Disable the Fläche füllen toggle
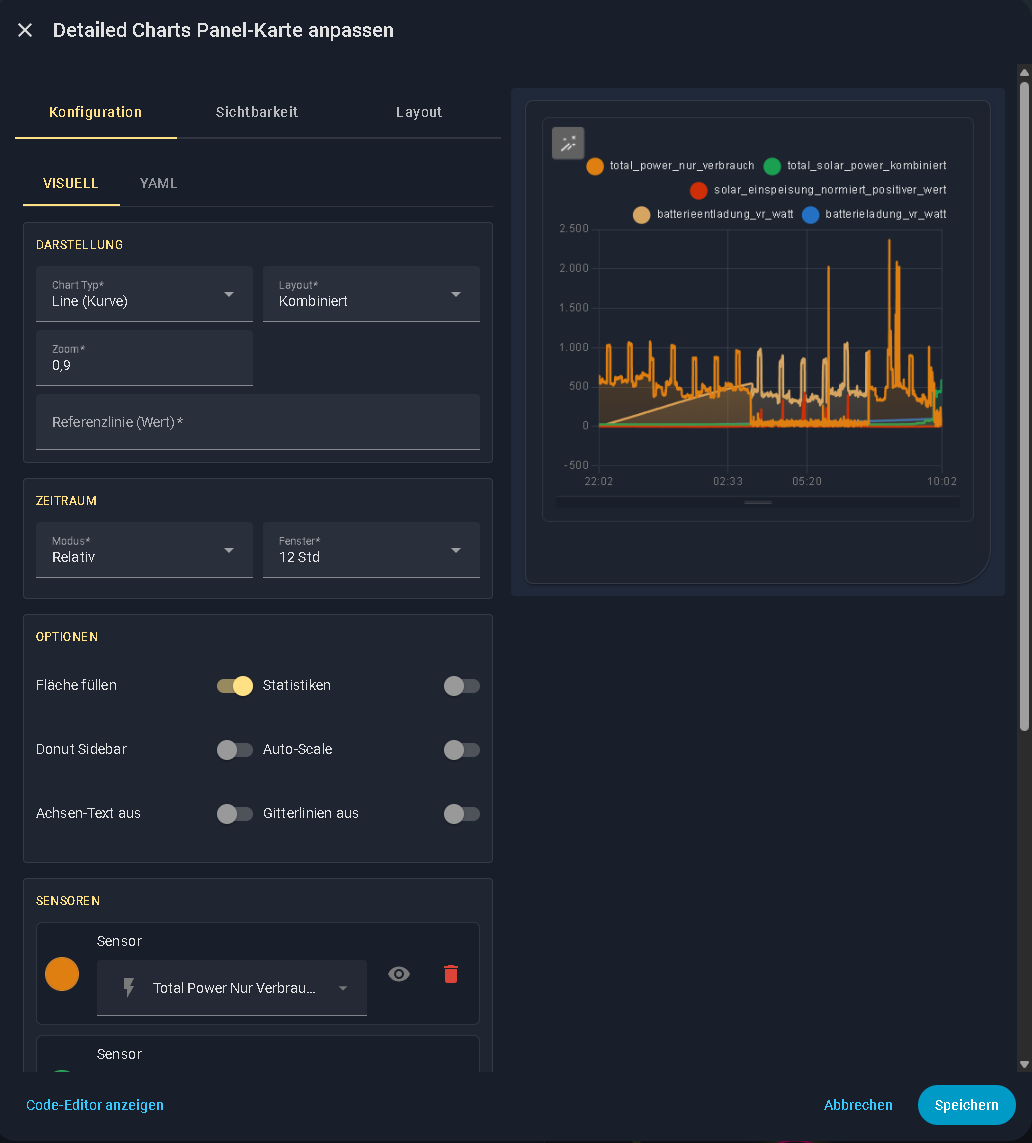The height and width of the screenshot is (1143, 1032). (235, 686)
